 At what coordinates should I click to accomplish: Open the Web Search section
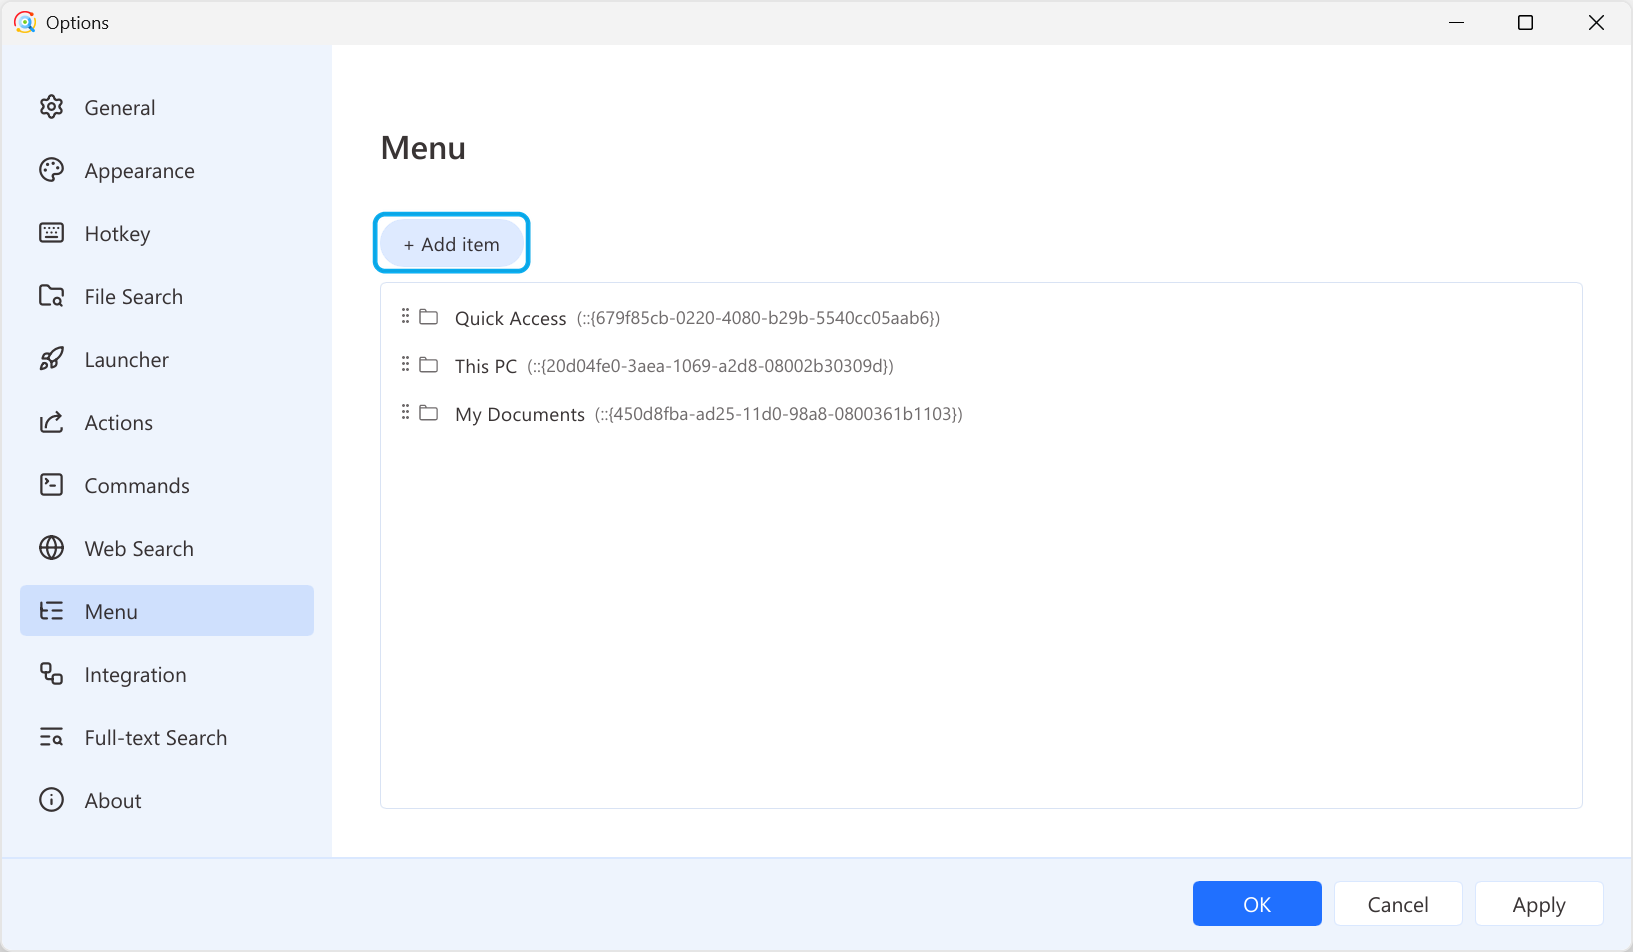pyautogui.click(x=167, y=548)
